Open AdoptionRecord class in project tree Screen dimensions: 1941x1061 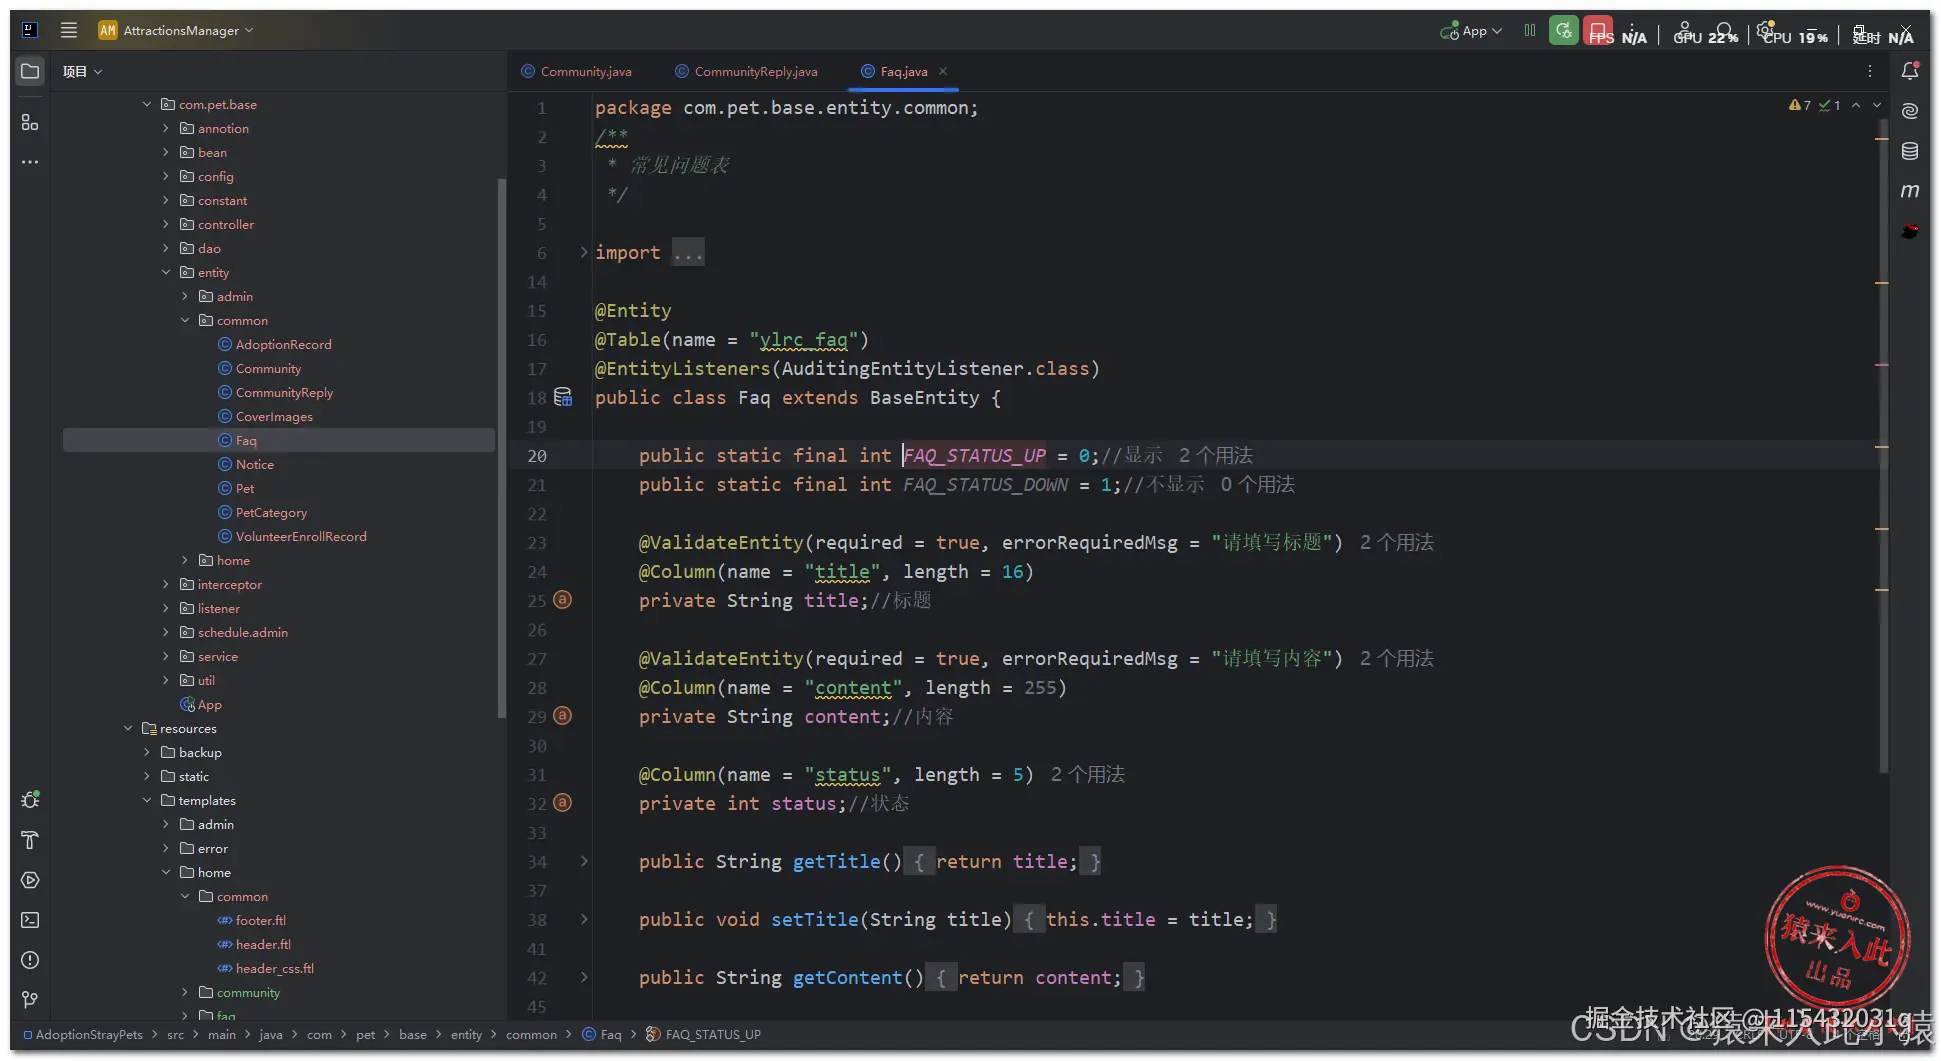[x=283, y=344]
